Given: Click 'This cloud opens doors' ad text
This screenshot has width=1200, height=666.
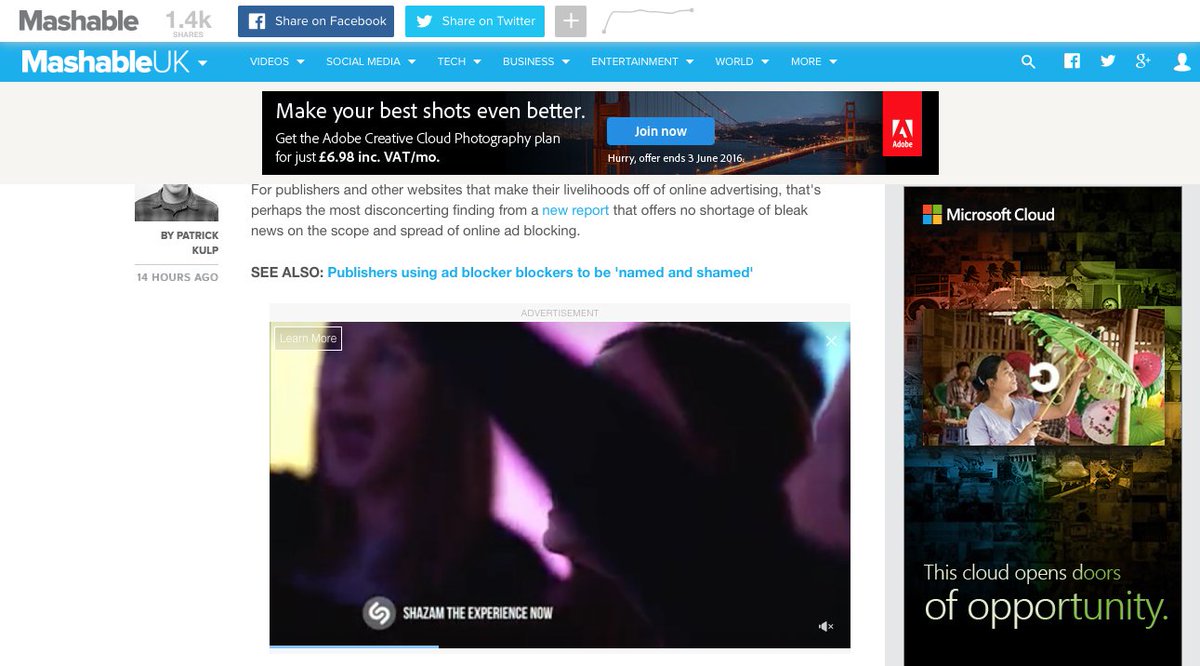Looking at the screenshot, I should coord(1022,573).
